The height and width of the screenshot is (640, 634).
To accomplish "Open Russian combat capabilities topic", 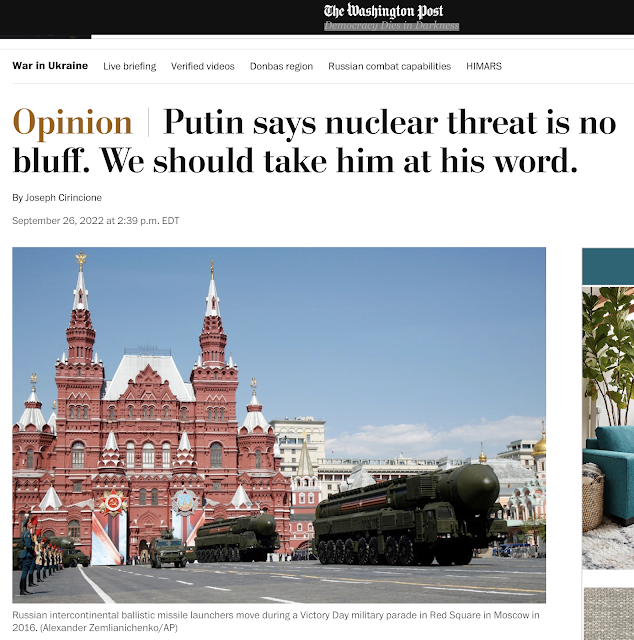I will (x=389, y=66).
